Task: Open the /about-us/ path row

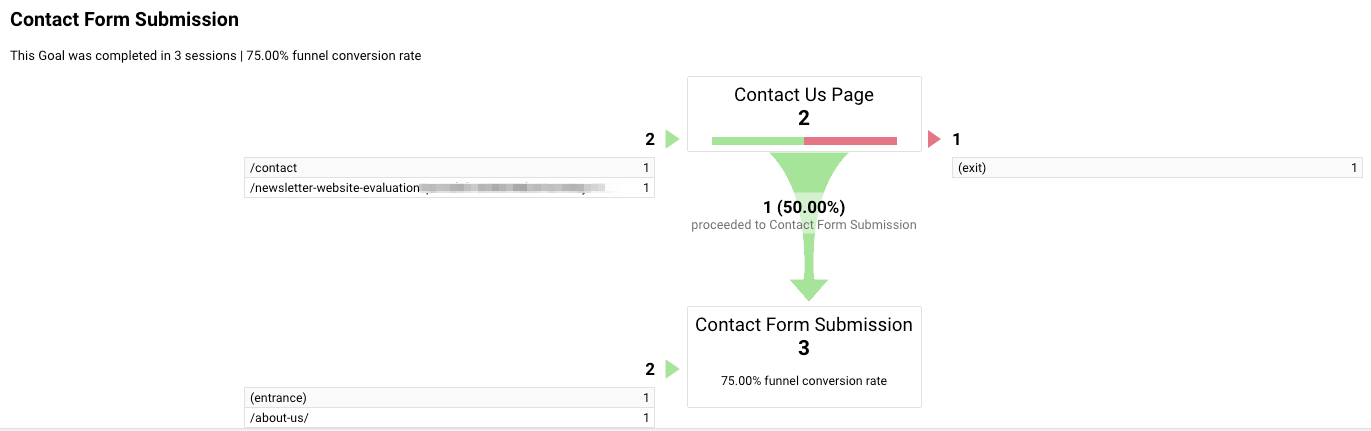Action: (449, 418)
